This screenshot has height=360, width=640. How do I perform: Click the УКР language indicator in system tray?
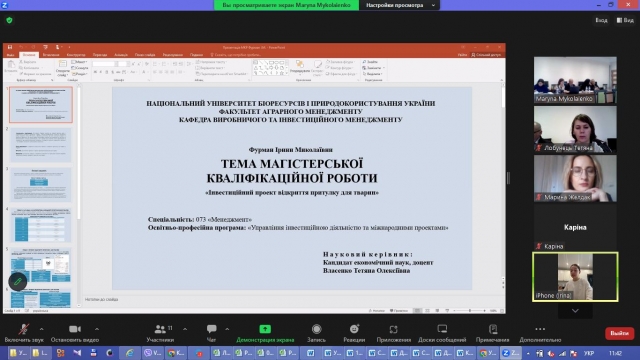[x=589, y=353]
